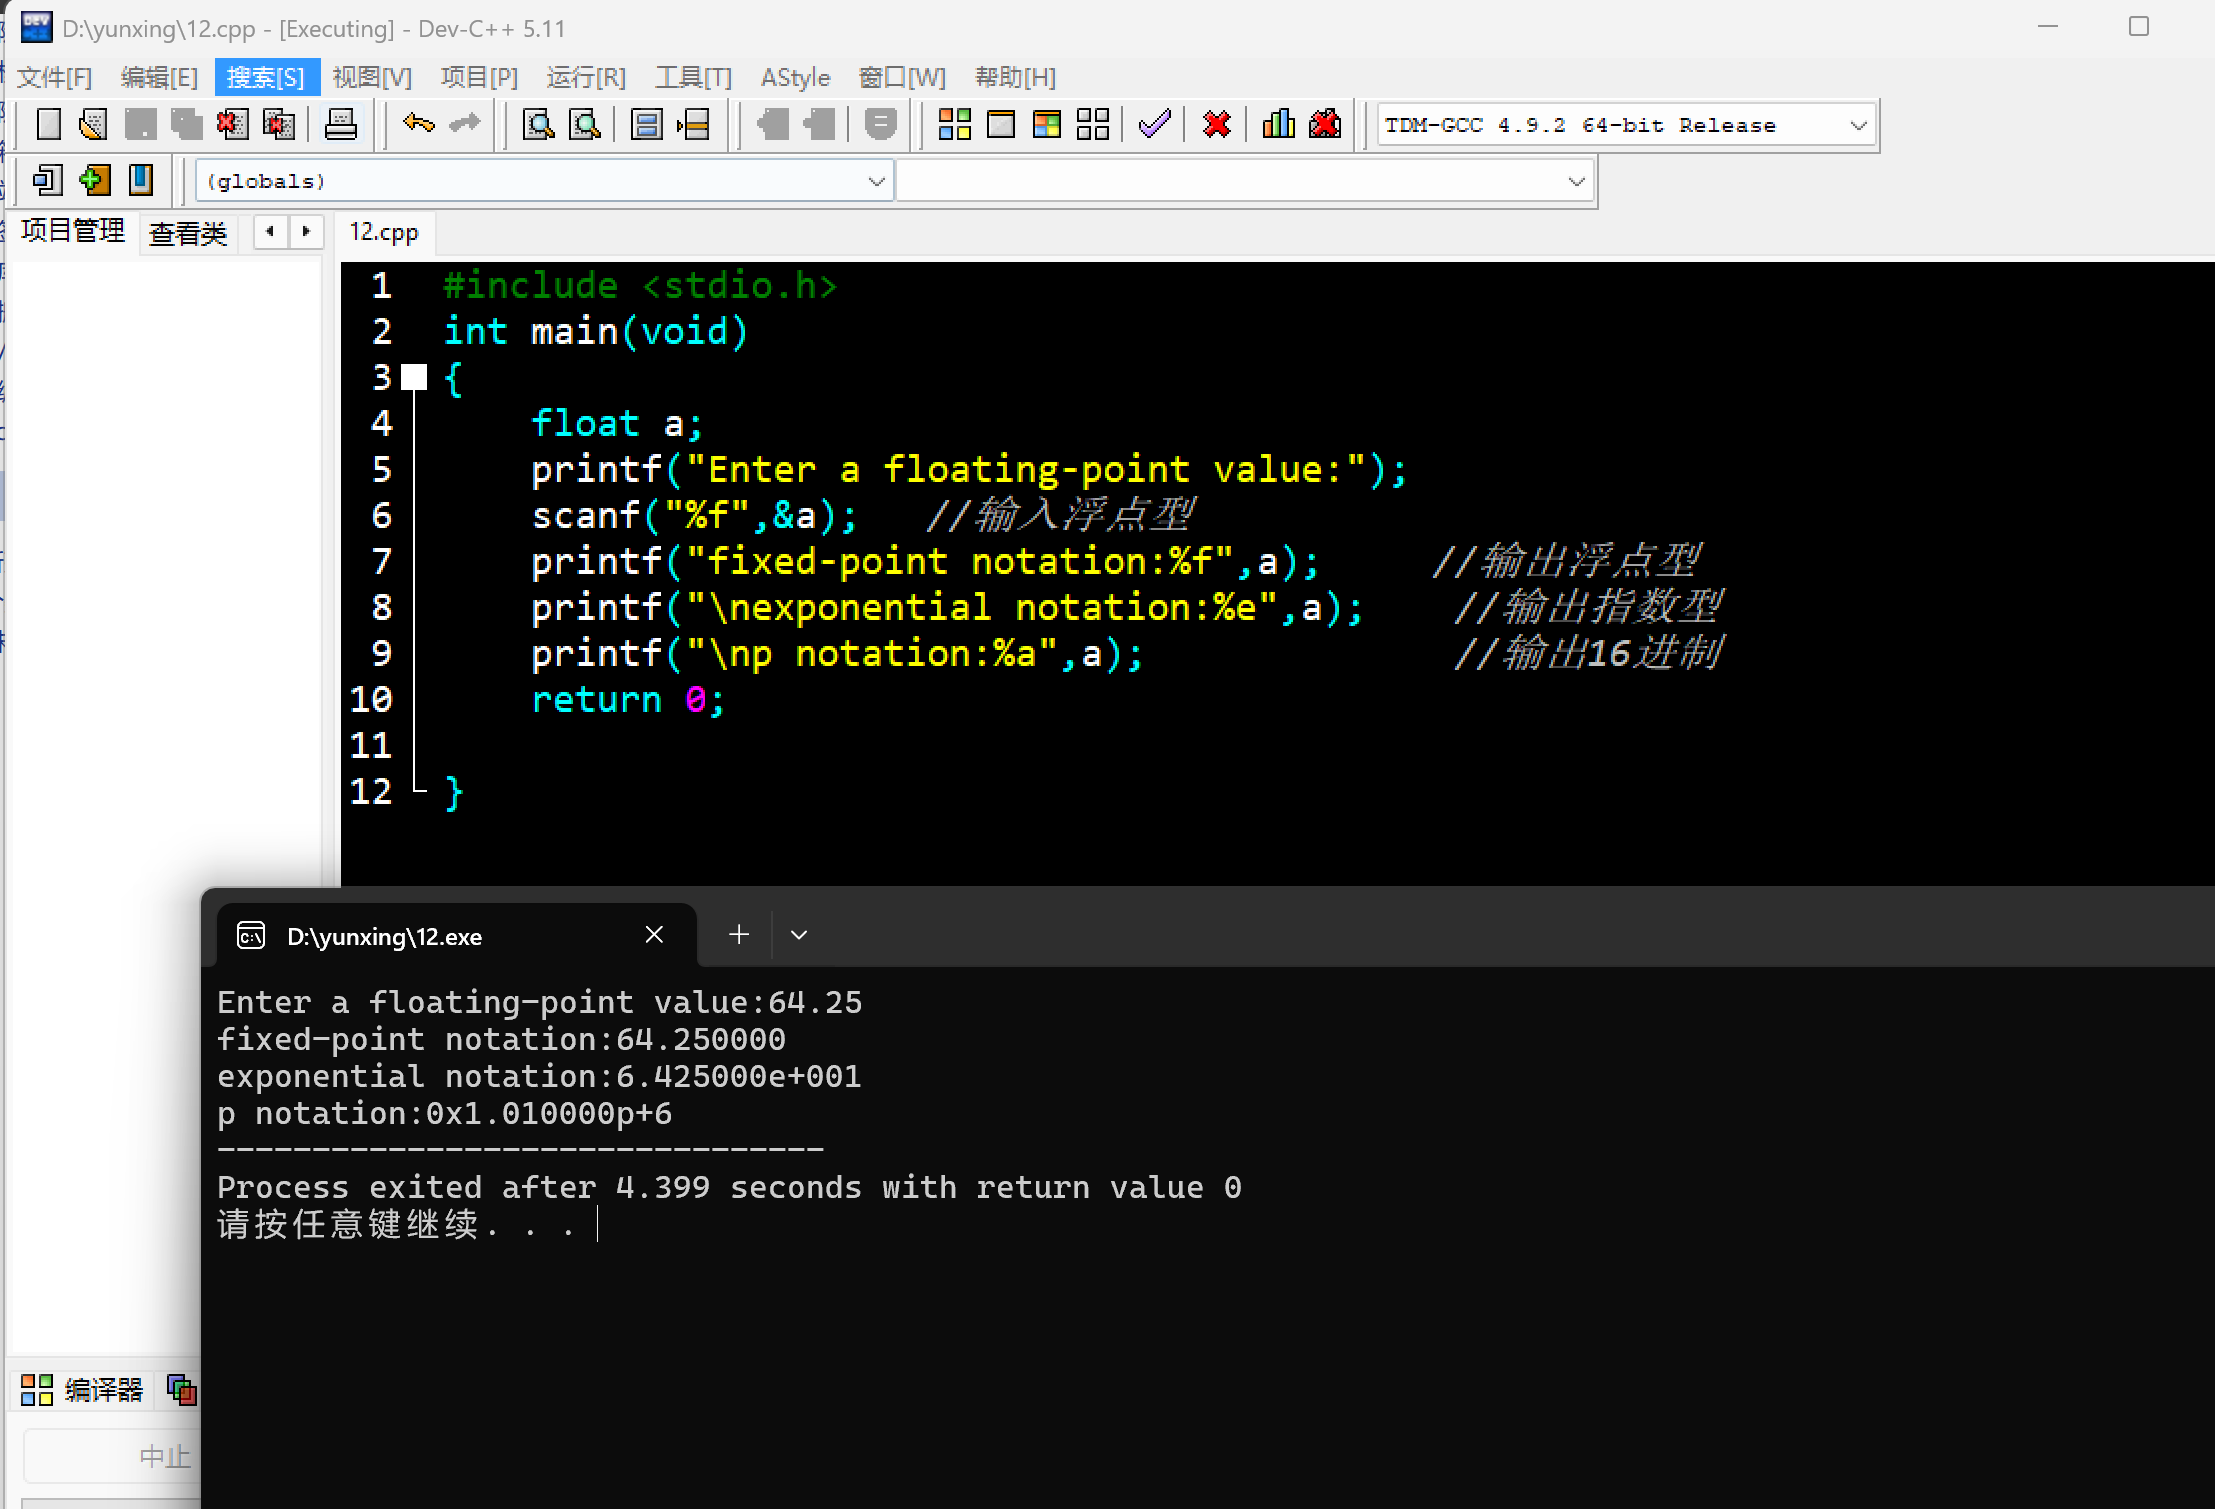Image resolution: width=2215 pixels, height=1509 pixels.
Task: Open the (globals) scope dropdown
Action: click(876, 182)
